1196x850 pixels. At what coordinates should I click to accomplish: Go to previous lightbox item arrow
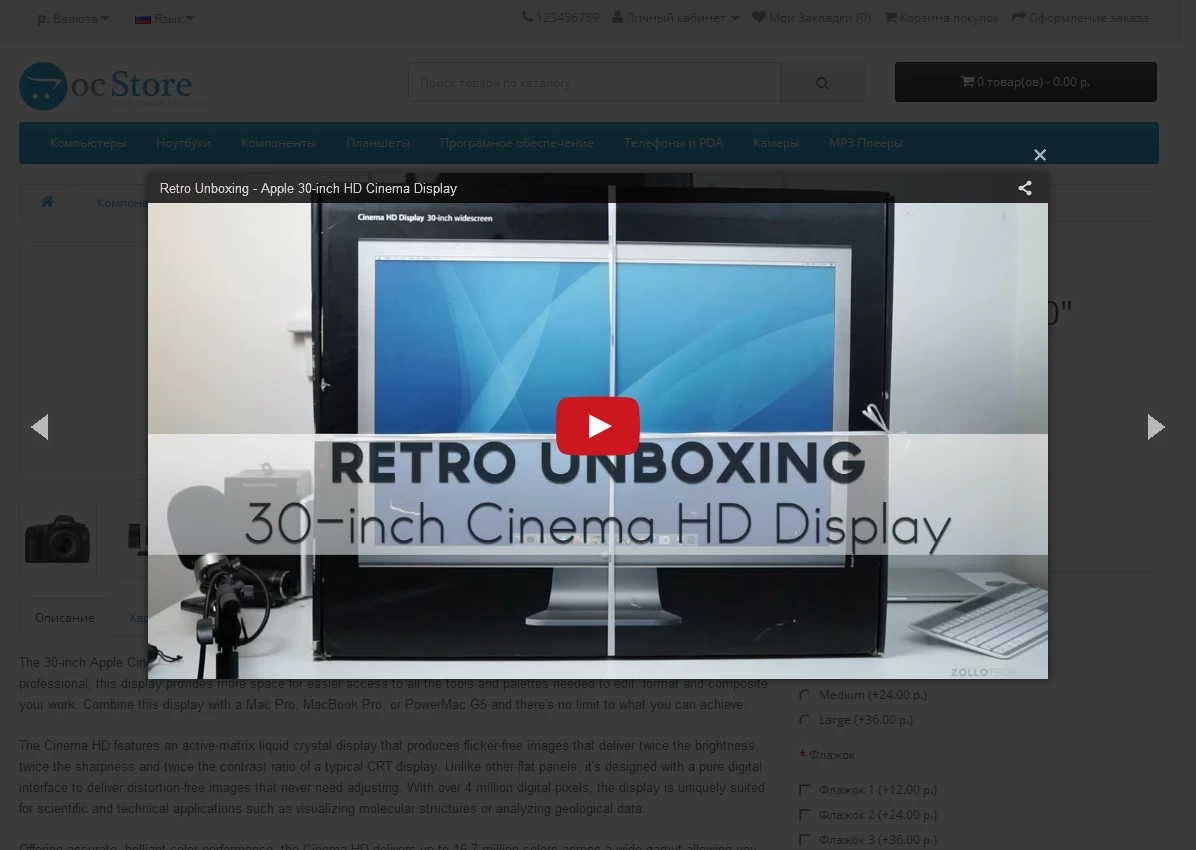(x=40, y=427)
